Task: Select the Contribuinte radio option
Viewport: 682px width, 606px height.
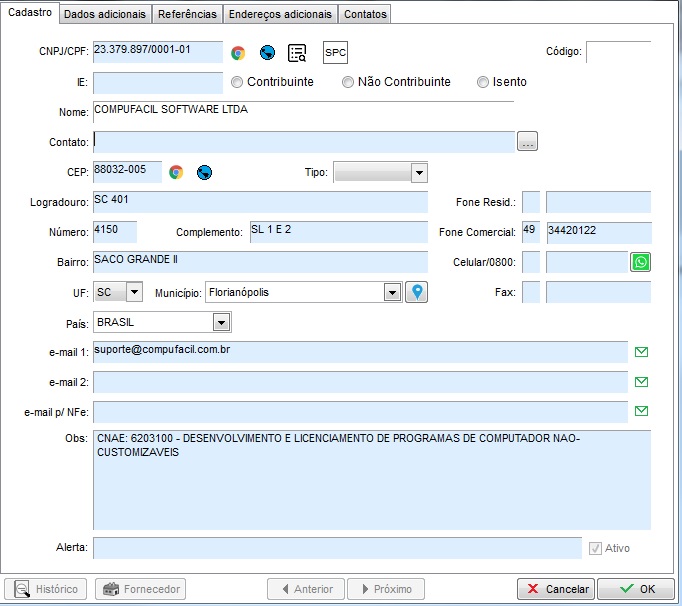Action: (238, 82)
